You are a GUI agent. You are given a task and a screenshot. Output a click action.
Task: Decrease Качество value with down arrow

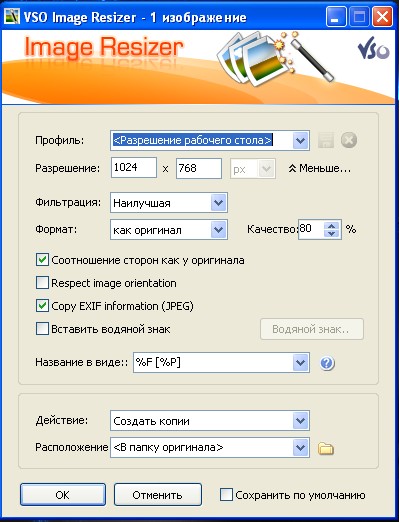(331, 233)
